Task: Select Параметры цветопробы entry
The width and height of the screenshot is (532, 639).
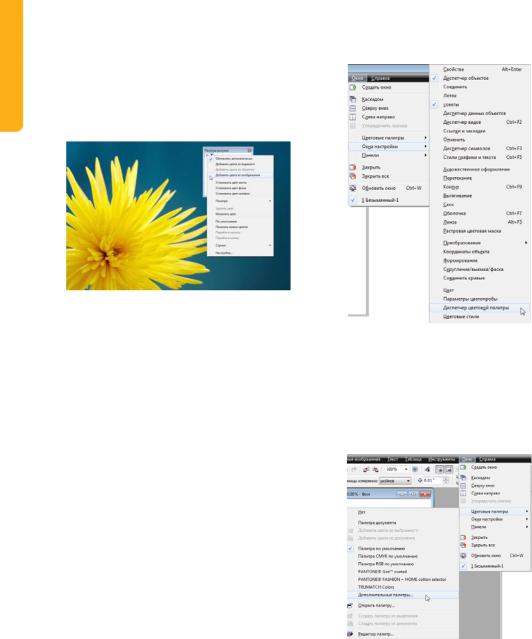Action: (480, 299)
